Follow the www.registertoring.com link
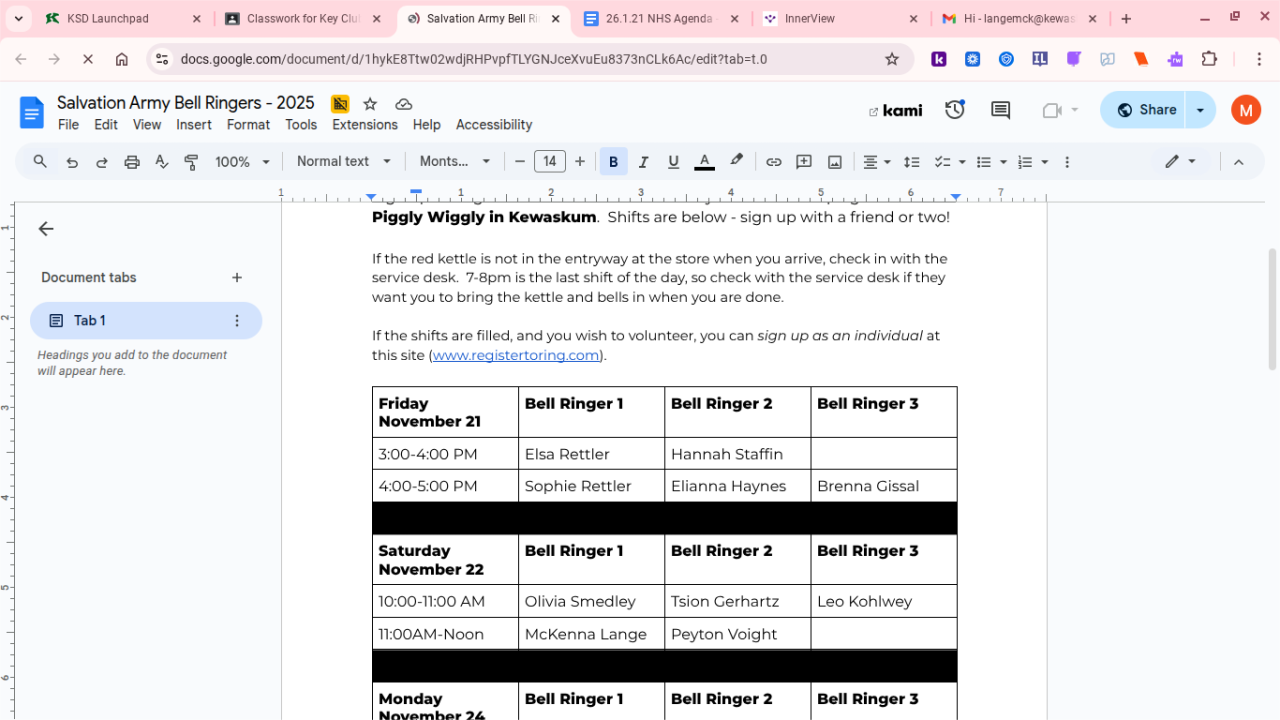Image resolution: width=1280 pixels, height=720 pixels. [516, 355]
